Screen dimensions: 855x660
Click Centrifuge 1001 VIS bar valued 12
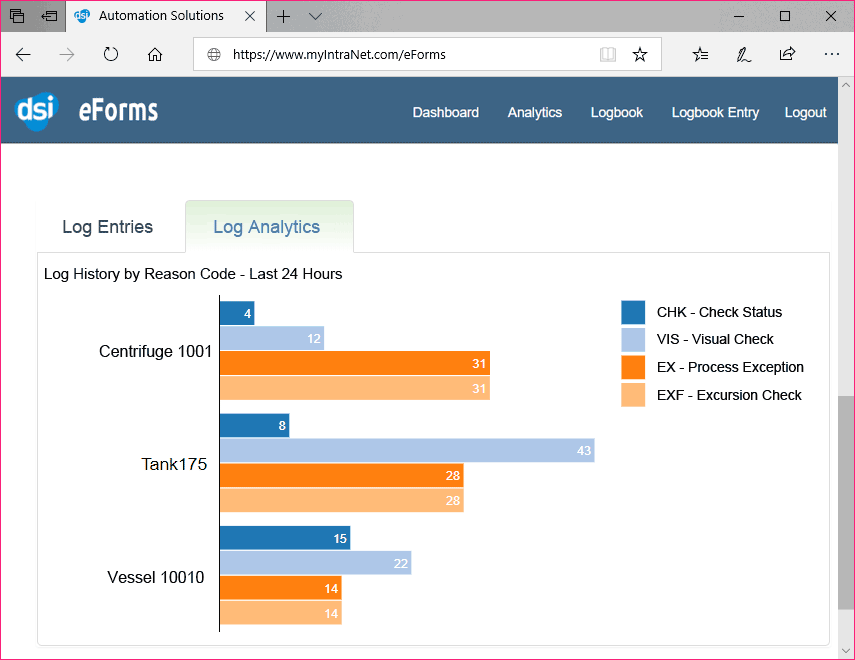272,338
